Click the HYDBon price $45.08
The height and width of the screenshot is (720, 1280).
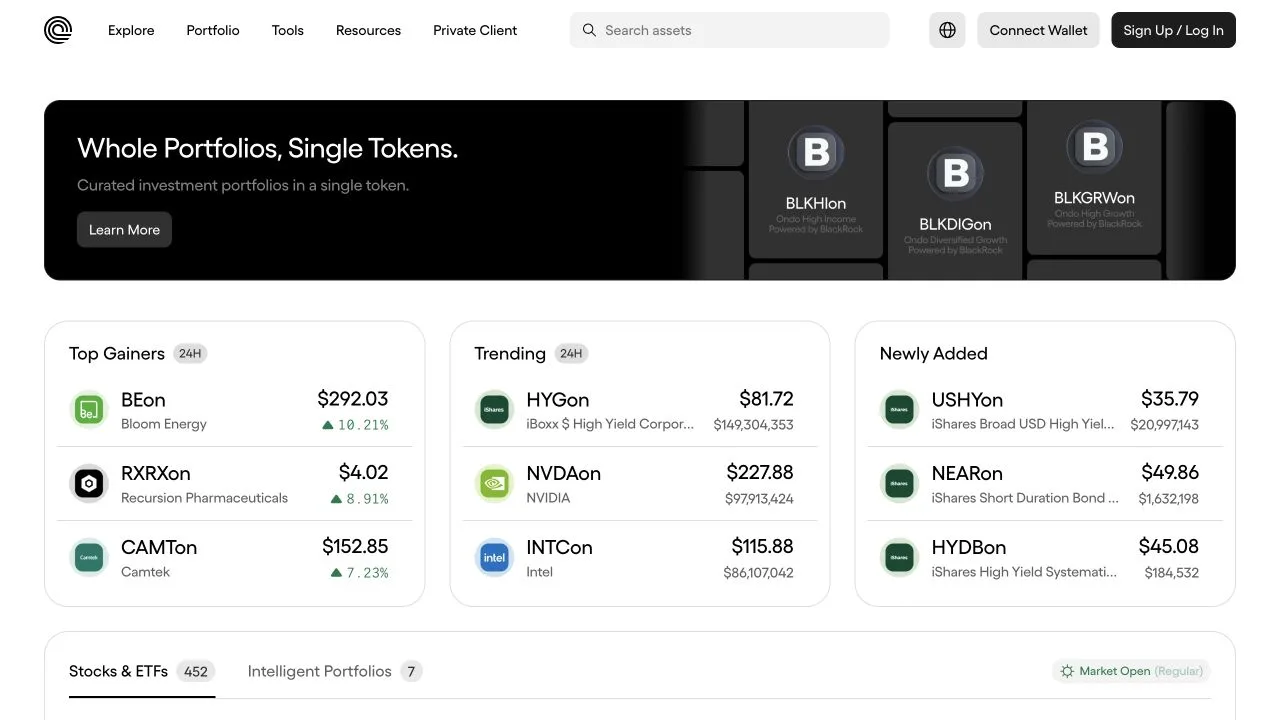point(1169,547)
